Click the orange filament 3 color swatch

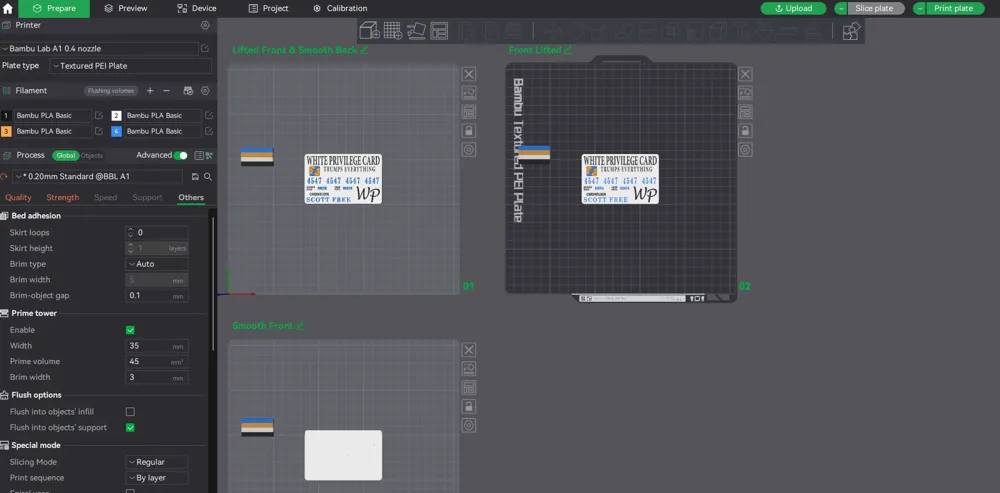(7, 131)
